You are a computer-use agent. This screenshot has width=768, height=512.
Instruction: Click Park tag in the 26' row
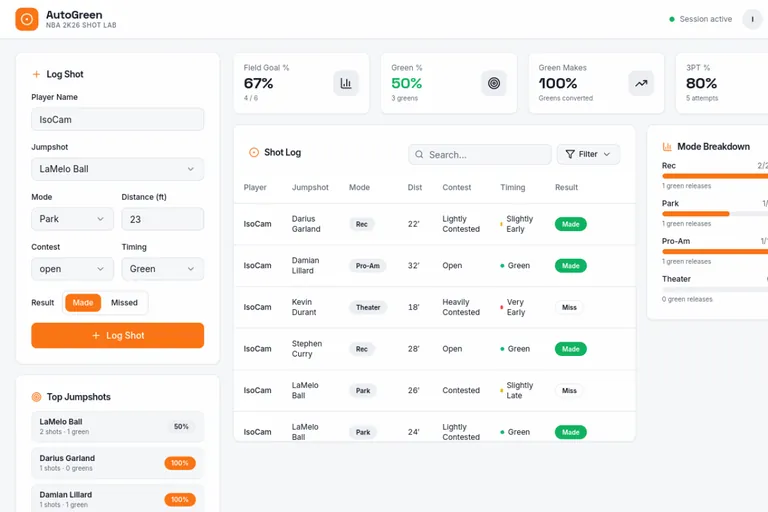[363, 390]
